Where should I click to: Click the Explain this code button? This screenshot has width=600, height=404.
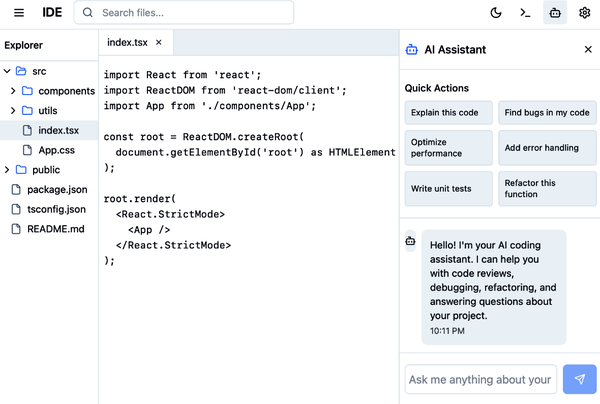coord(449,114)
